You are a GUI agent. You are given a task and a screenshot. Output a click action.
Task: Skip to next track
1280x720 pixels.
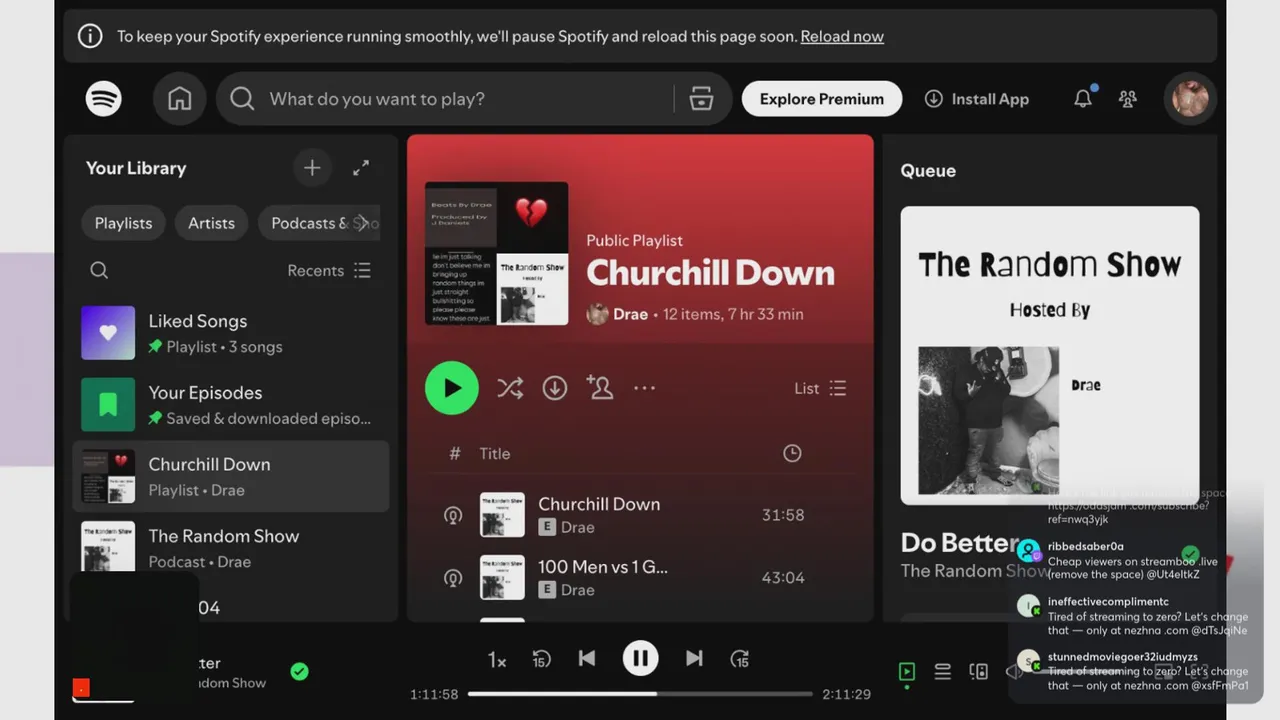tap(694, 658)
